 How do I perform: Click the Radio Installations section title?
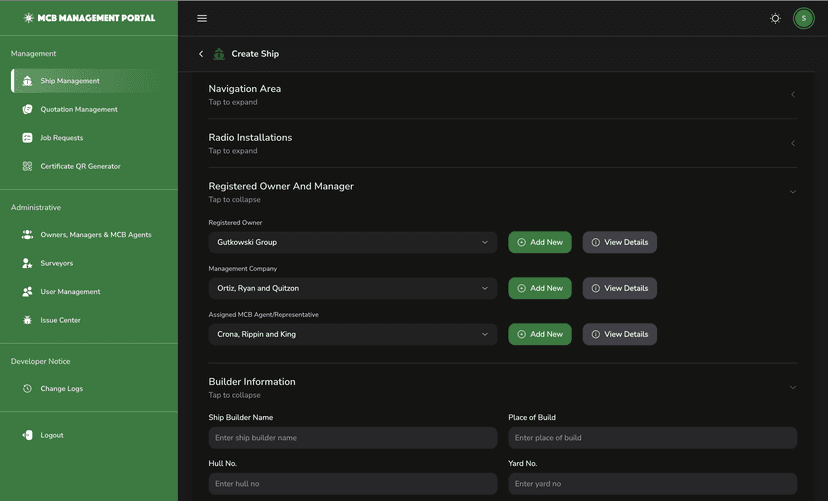click(x=250, y=137)
